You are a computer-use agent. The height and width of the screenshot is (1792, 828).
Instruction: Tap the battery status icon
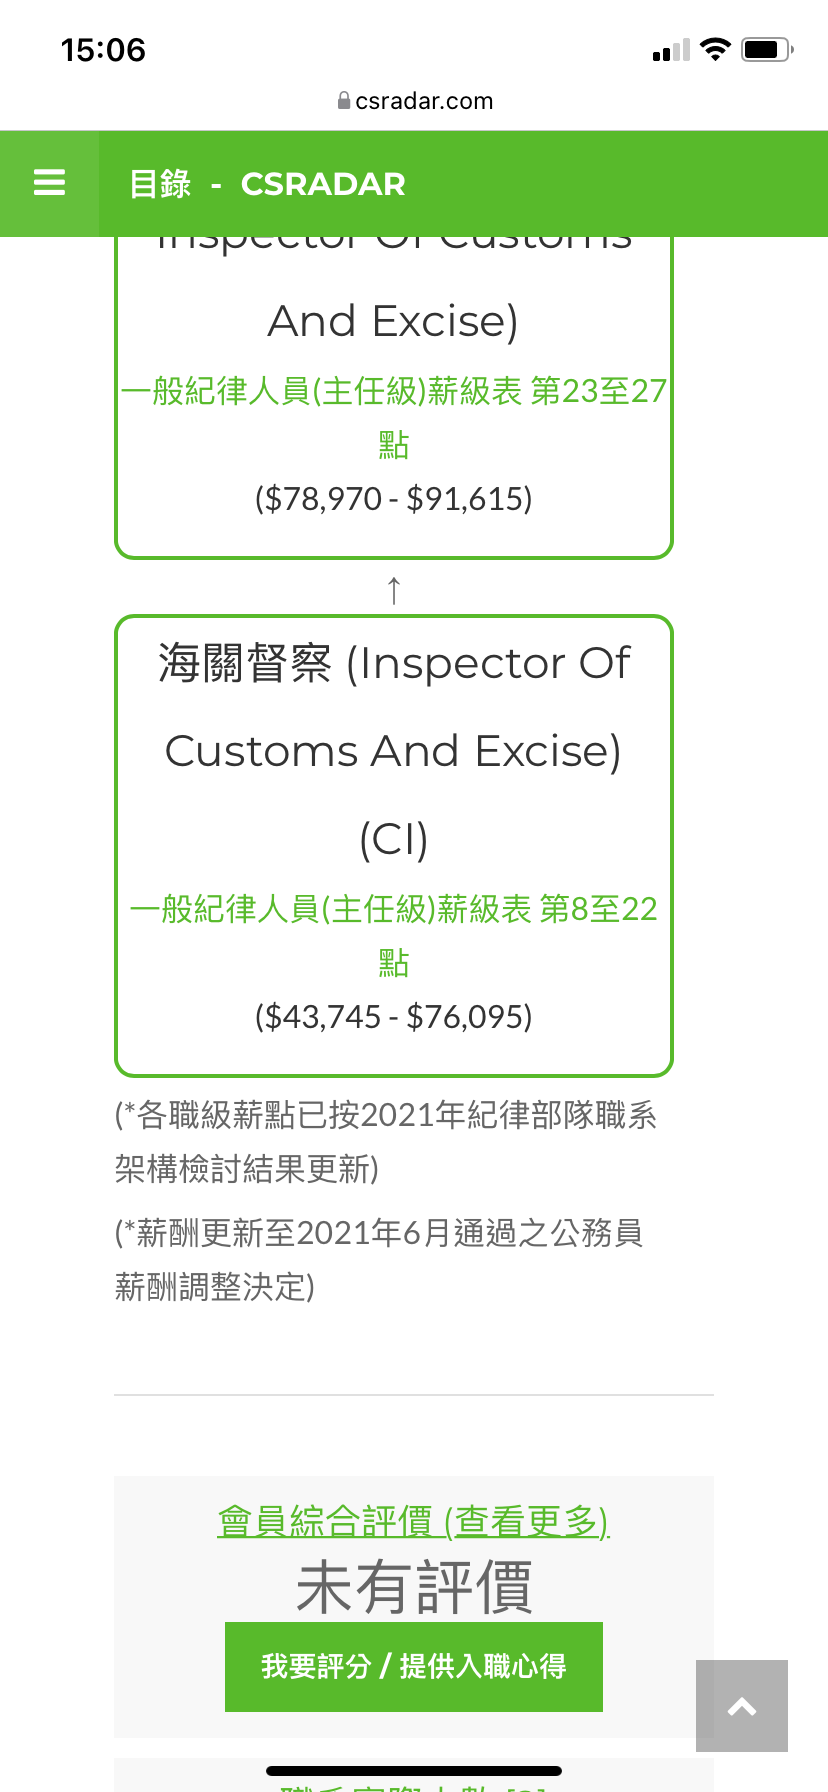click(767, 49)
